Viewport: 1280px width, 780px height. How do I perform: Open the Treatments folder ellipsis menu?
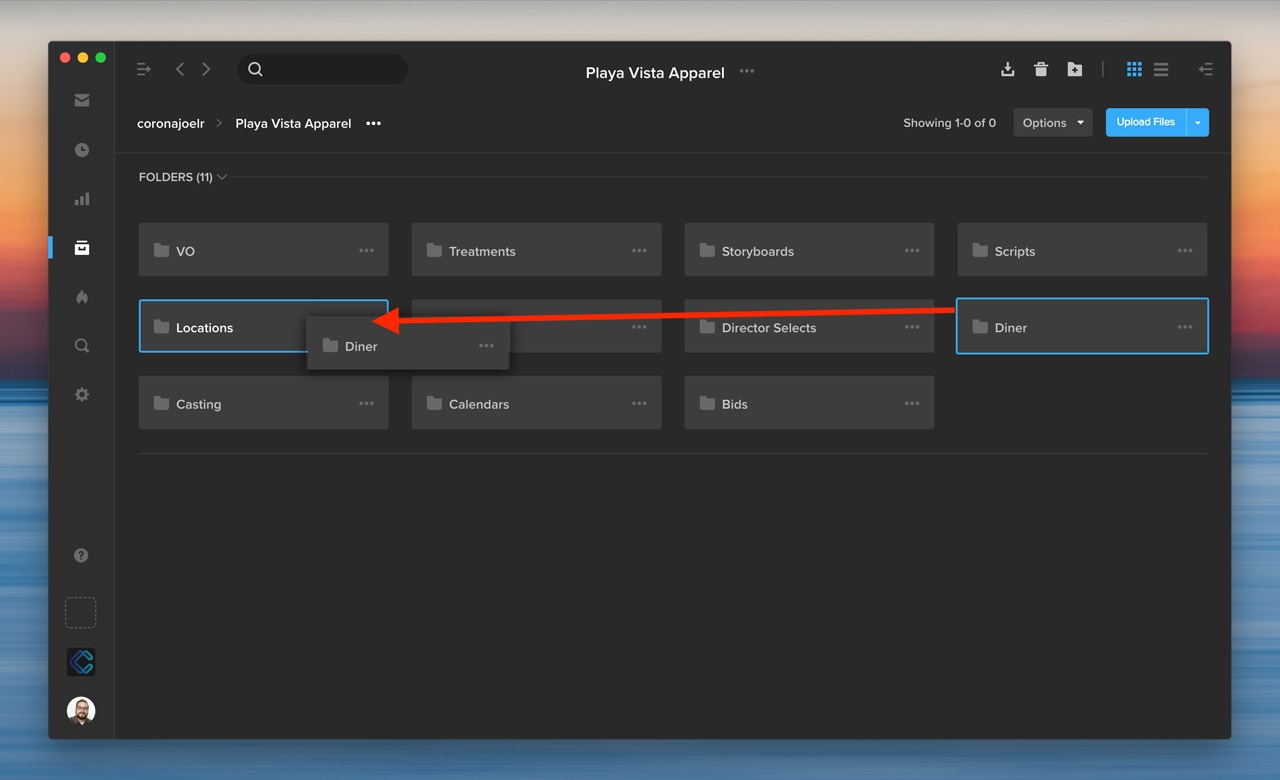click(640, 251)
